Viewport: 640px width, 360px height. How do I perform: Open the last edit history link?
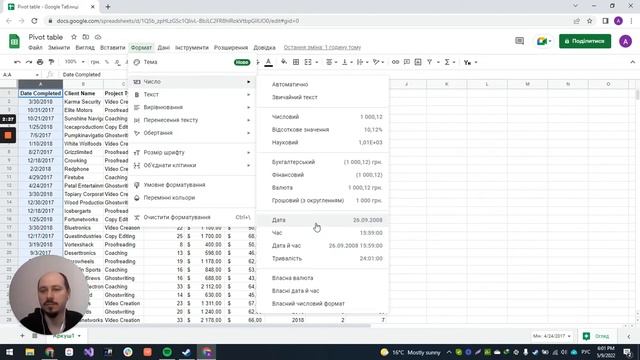click(322, 48)
